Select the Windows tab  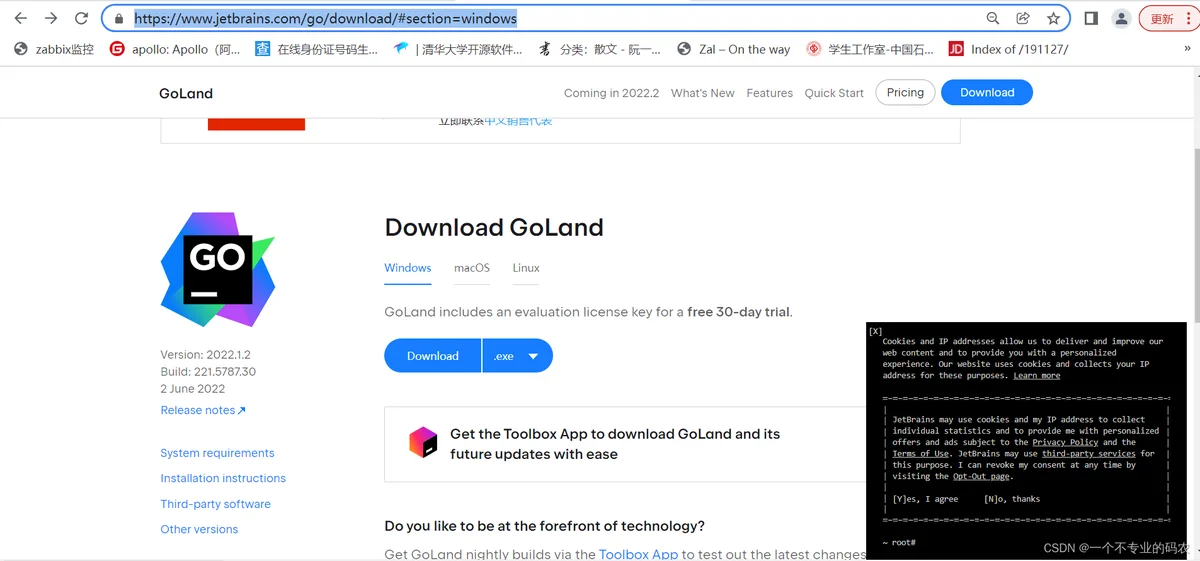point(408,268)
